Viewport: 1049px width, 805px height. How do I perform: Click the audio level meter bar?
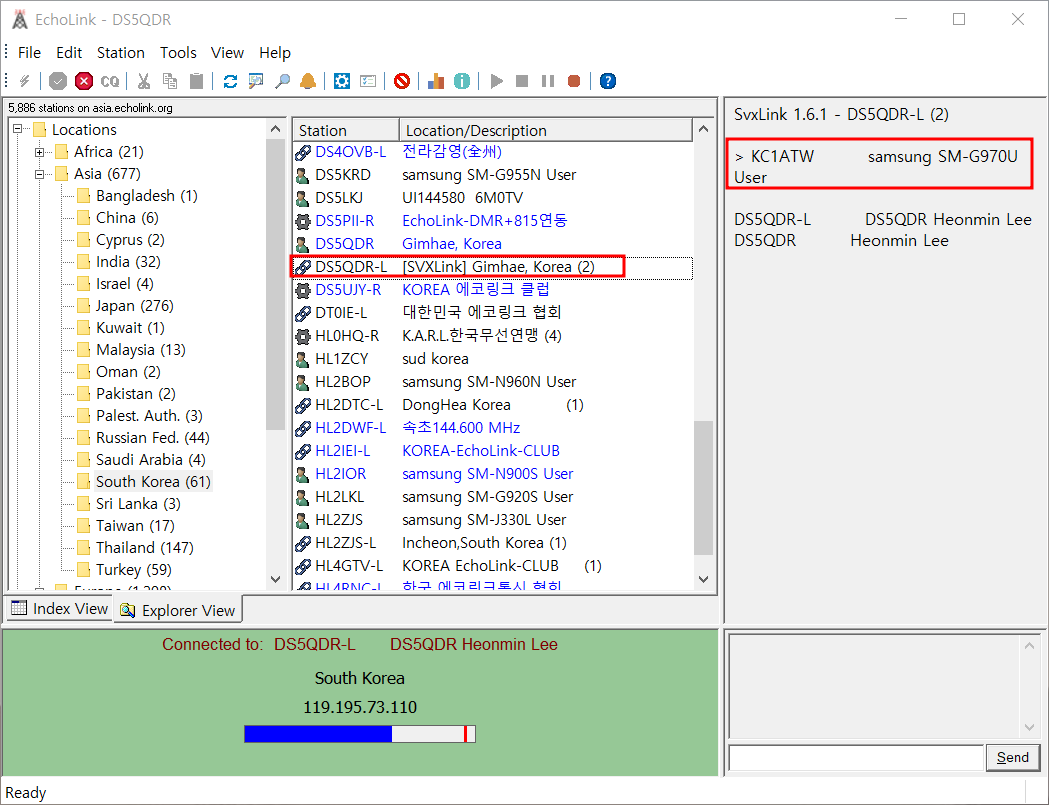click(360, 734)
